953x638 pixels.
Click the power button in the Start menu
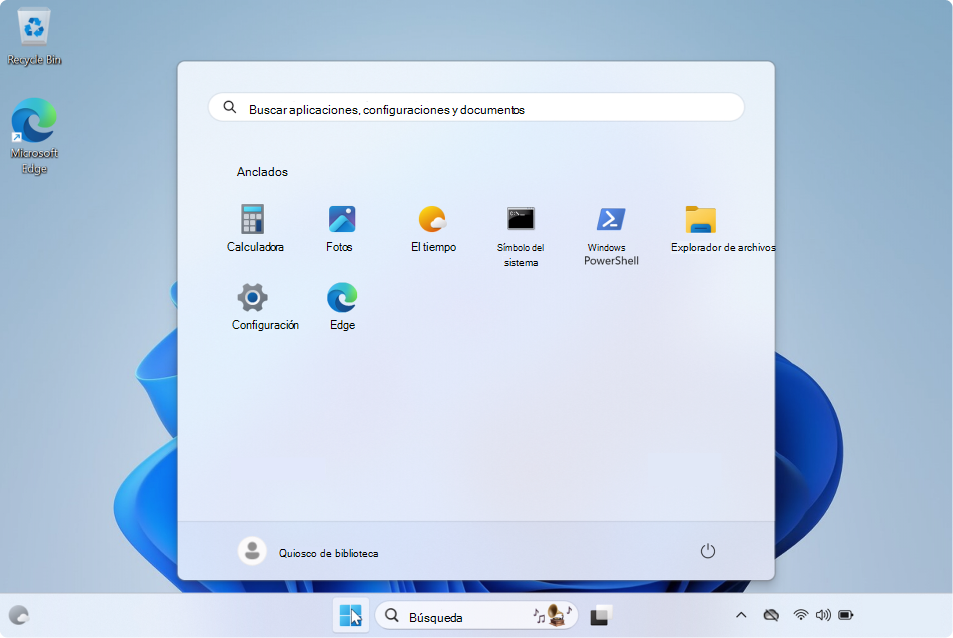click(707, 551)
